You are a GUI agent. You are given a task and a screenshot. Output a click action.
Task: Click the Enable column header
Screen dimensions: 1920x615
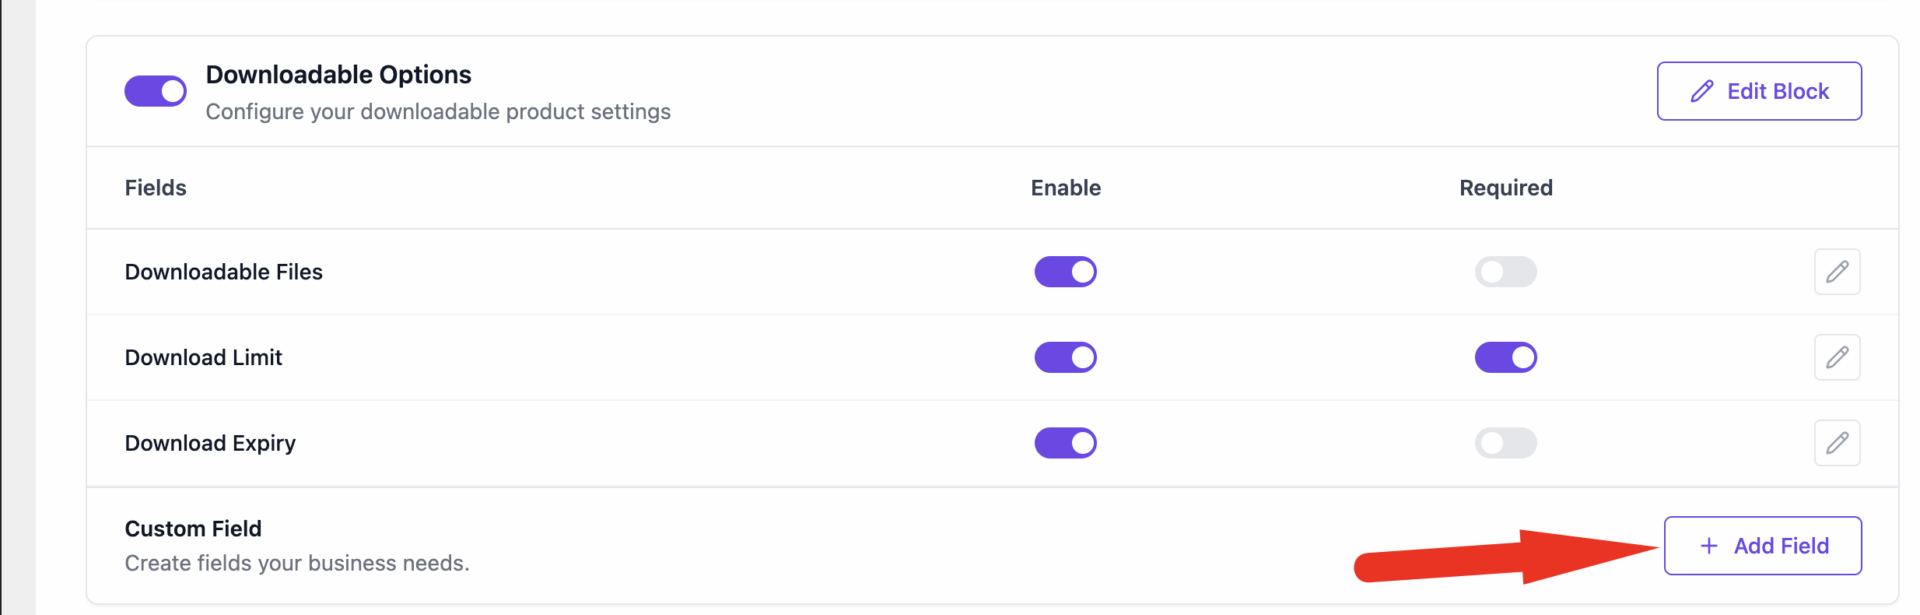[1065, 187]
